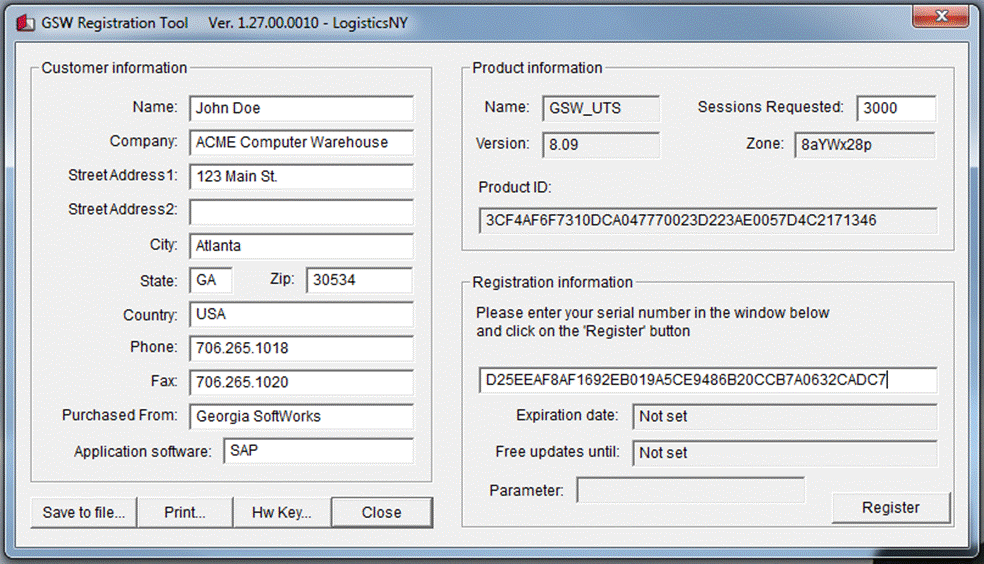The height and width of the screenshot is (564, 984).
Task: Edit the Company field
Action: (301, 142)
